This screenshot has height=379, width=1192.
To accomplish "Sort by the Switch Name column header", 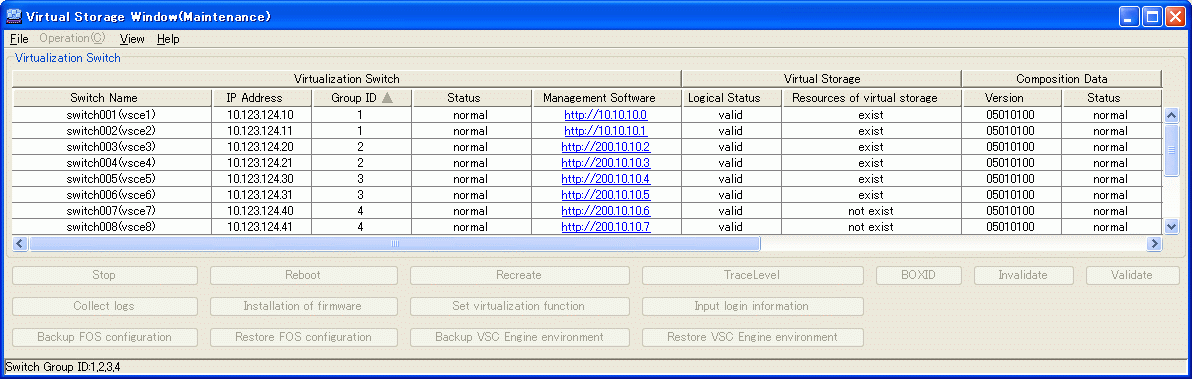I will [x=112, y=98].
